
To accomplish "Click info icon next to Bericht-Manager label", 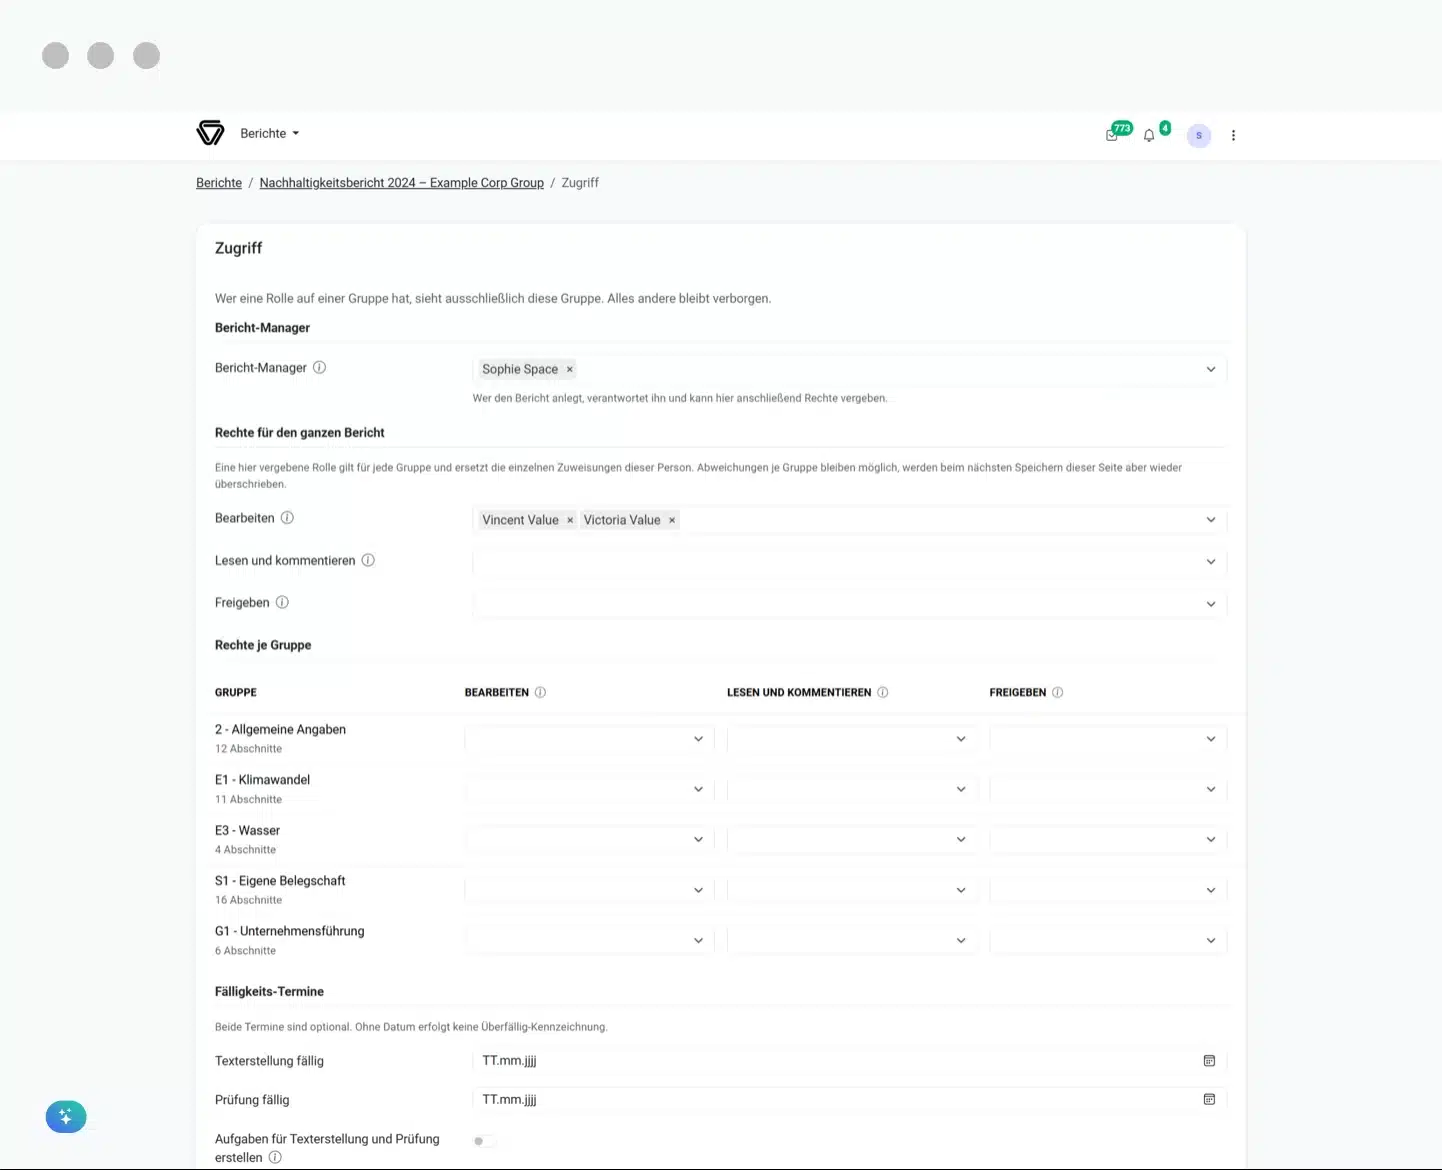I will pyautogui.click(x=320, y=367).
